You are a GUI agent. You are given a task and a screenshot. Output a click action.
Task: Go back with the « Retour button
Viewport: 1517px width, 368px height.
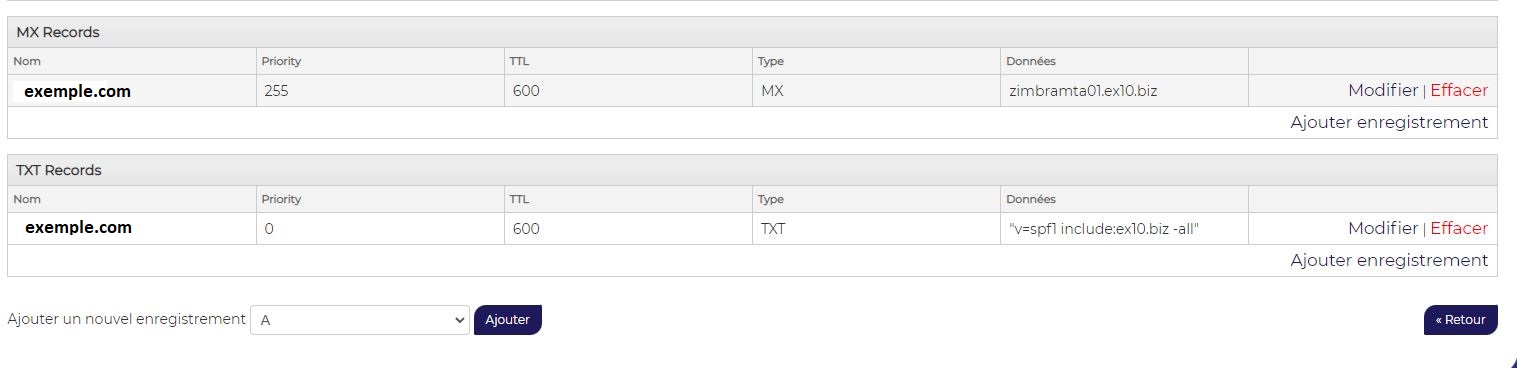[x=1461, y=320]
